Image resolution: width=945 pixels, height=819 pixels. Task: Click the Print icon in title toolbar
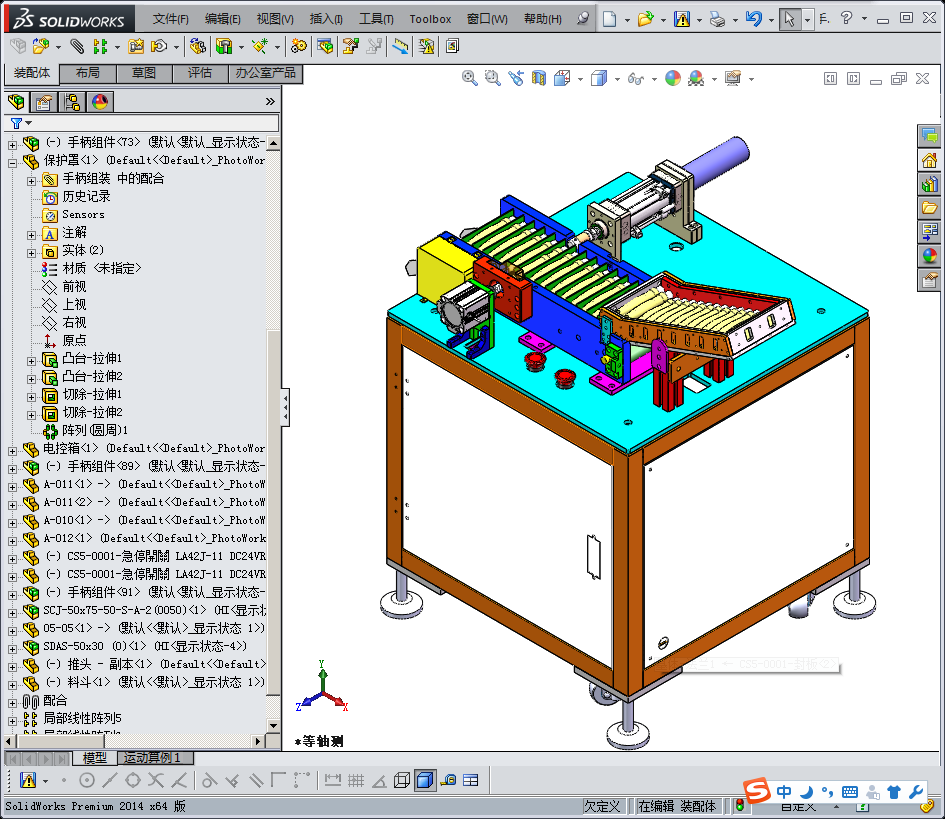tap(717, 19)
